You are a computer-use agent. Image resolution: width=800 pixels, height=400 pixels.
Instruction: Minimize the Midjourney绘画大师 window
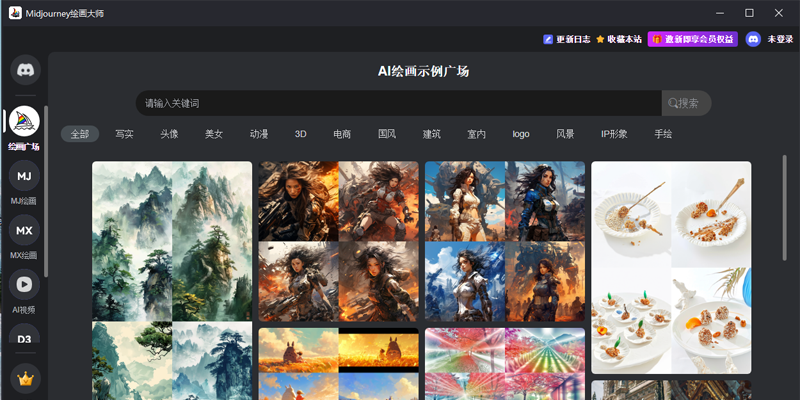pyautogui.click(x=720, y=13)
